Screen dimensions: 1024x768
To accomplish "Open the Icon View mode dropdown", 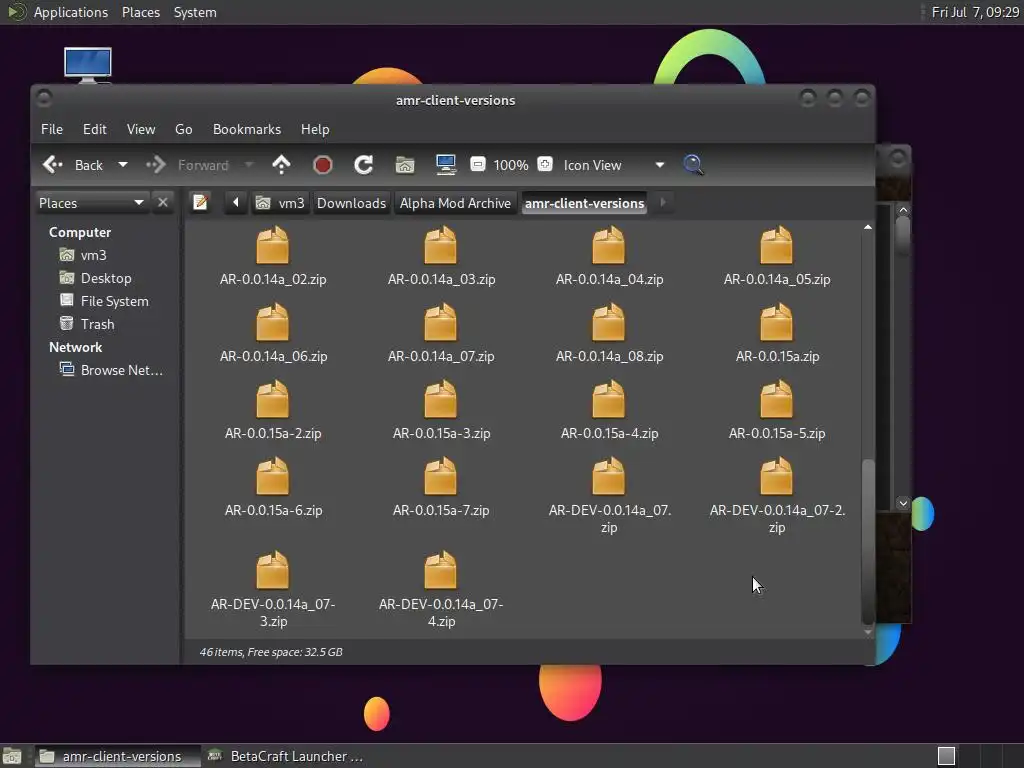I will point(613,165).
